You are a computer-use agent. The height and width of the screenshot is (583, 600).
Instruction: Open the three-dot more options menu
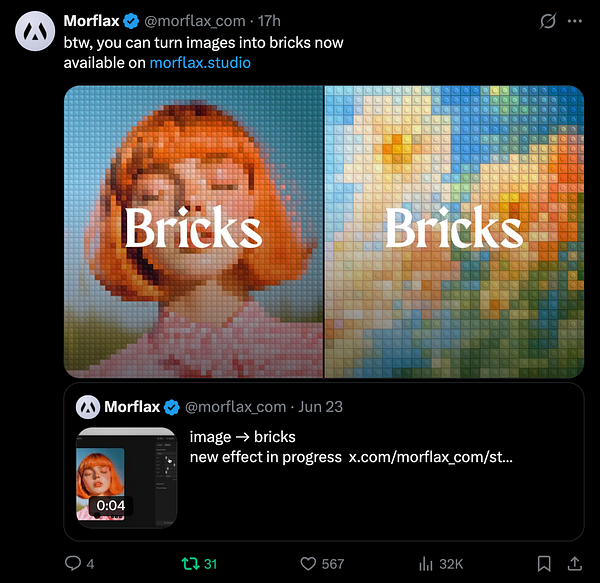pos(575,21)
